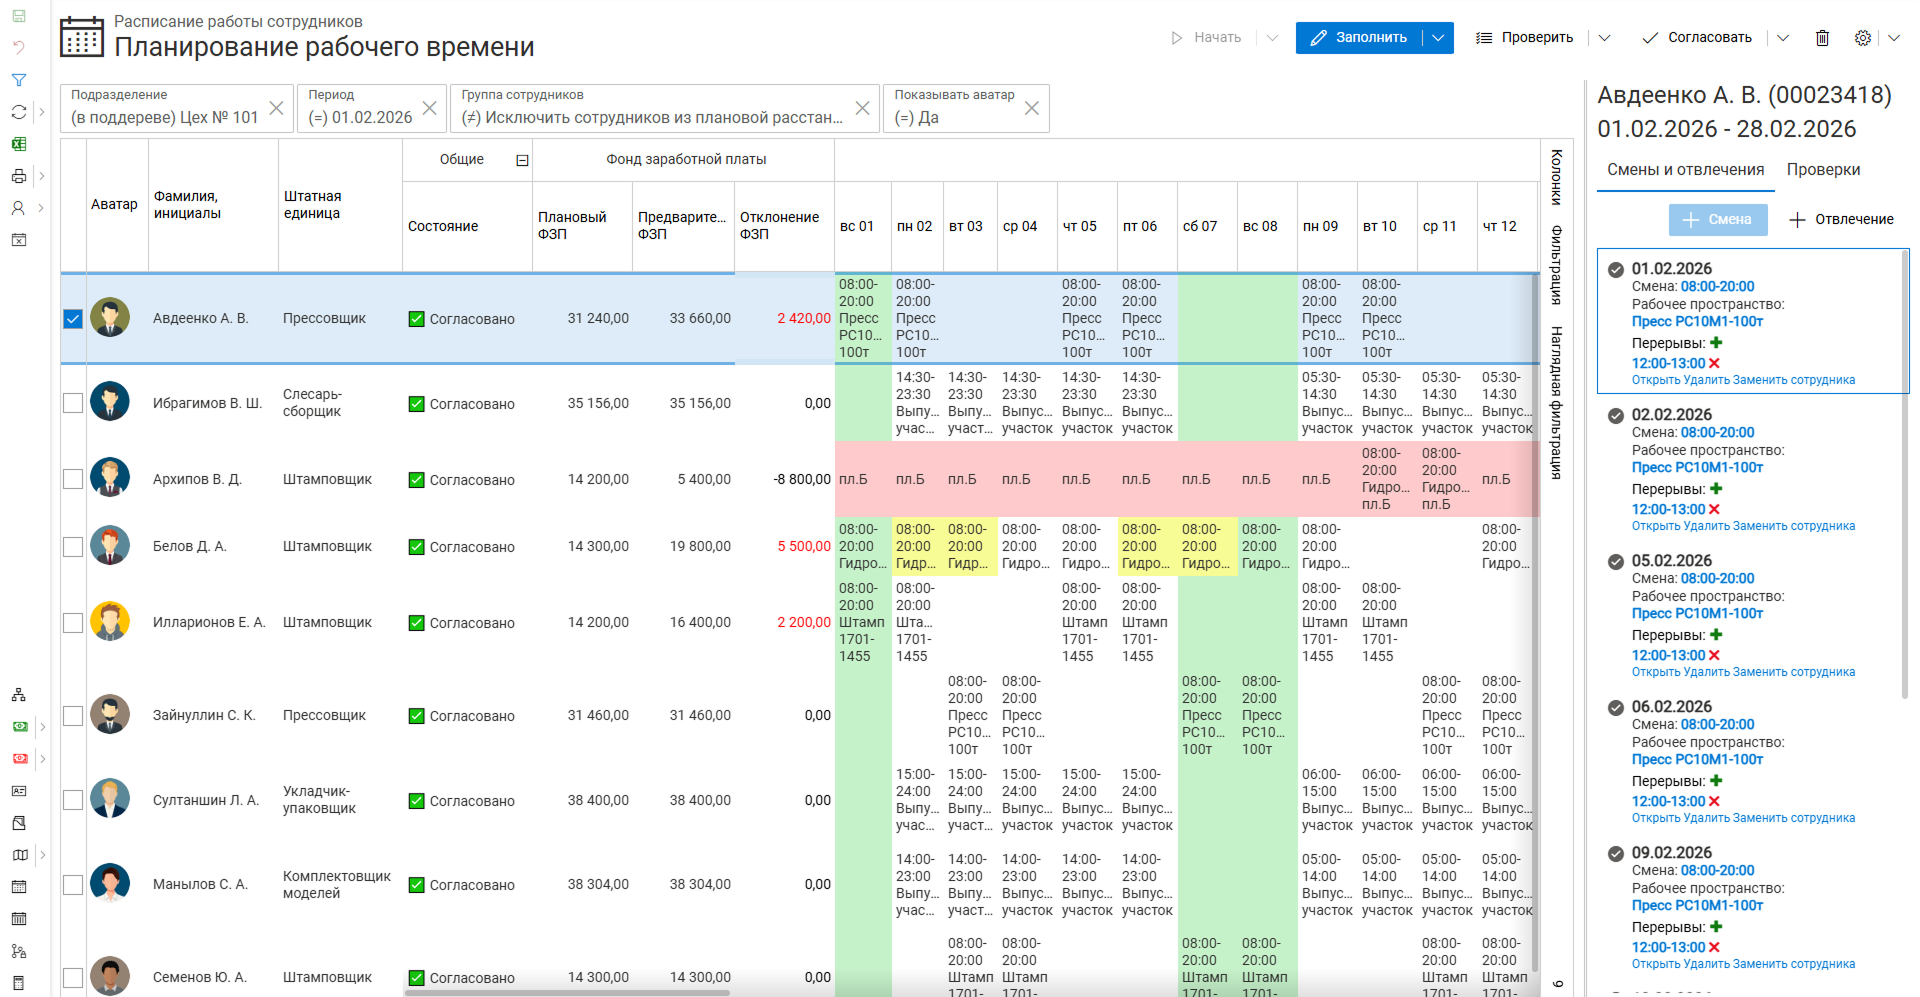Clear the Показывать аватар filter X
1920x997 pixels.
point(1032,108)
